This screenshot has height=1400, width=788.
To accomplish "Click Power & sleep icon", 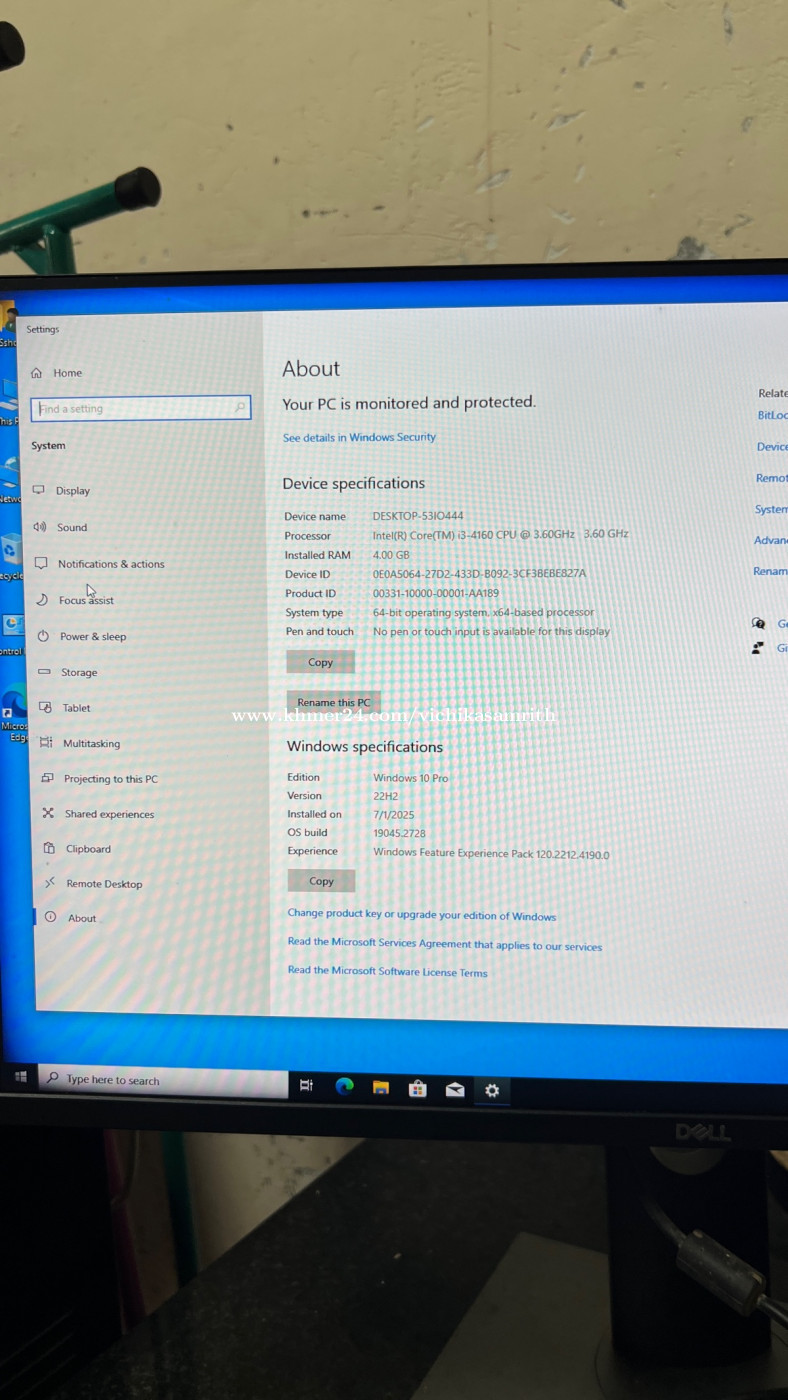I will 43,636.
